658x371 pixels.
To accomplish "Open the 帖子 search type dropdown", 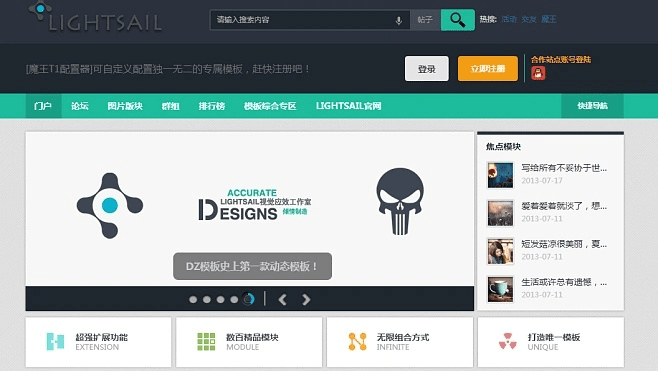I will click(x=425, y=20).
